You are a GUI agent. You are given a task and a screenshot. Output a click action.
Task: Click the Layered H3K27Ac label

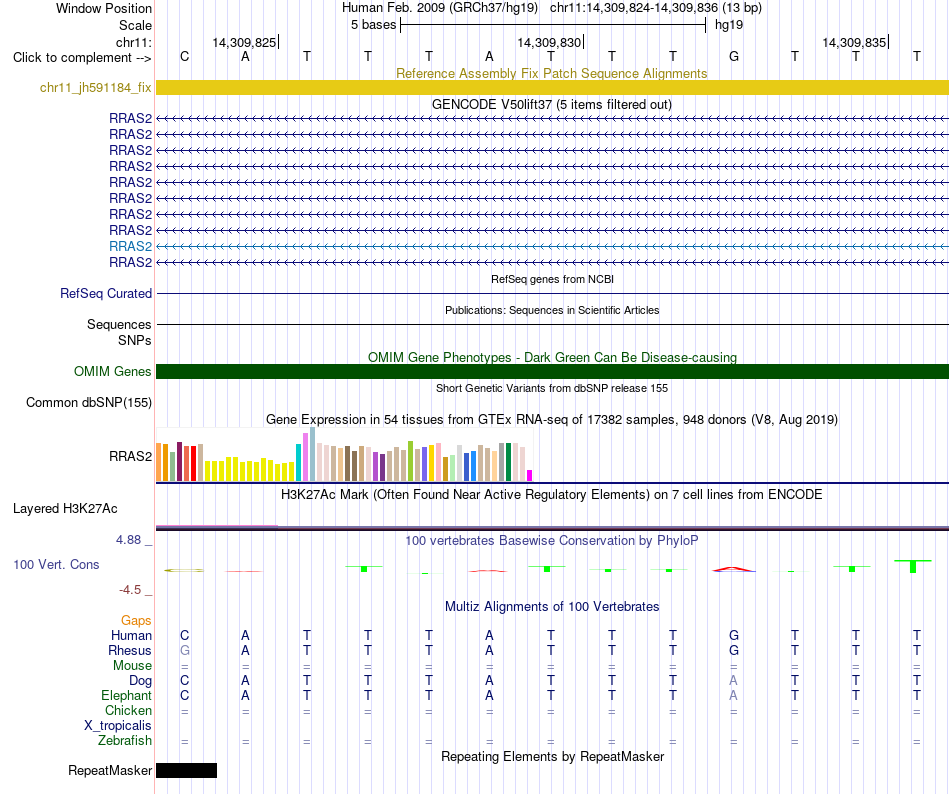pyautogui.click(x=65, y=508)
